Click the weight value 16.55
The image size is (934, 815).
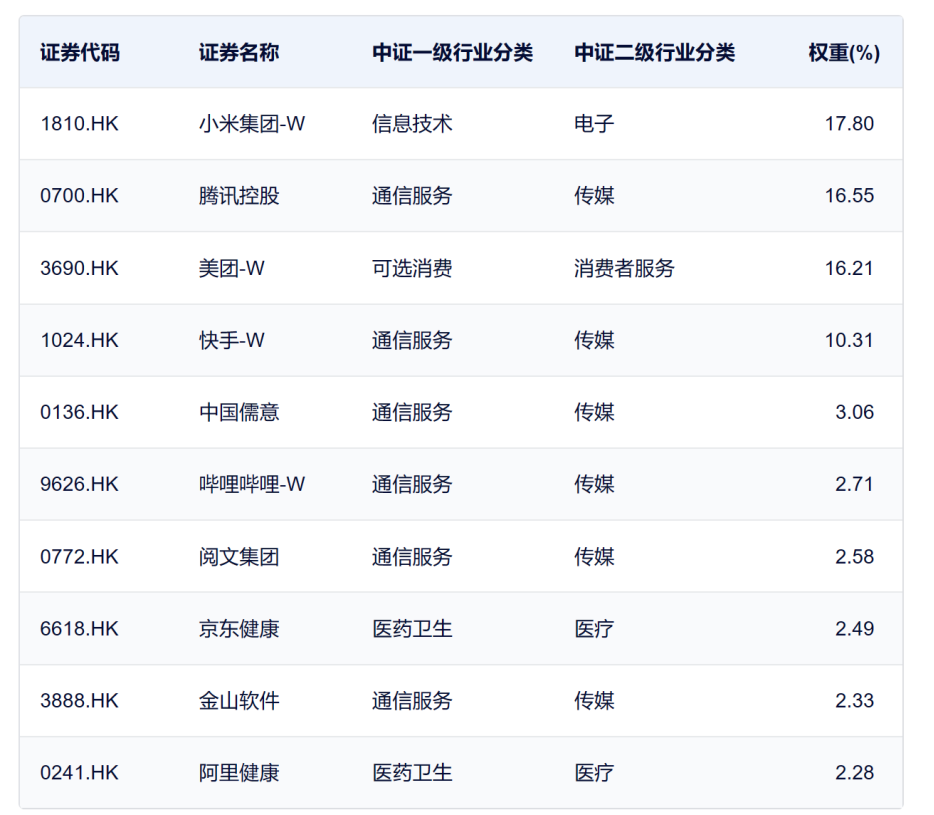(x=849, y=196)
